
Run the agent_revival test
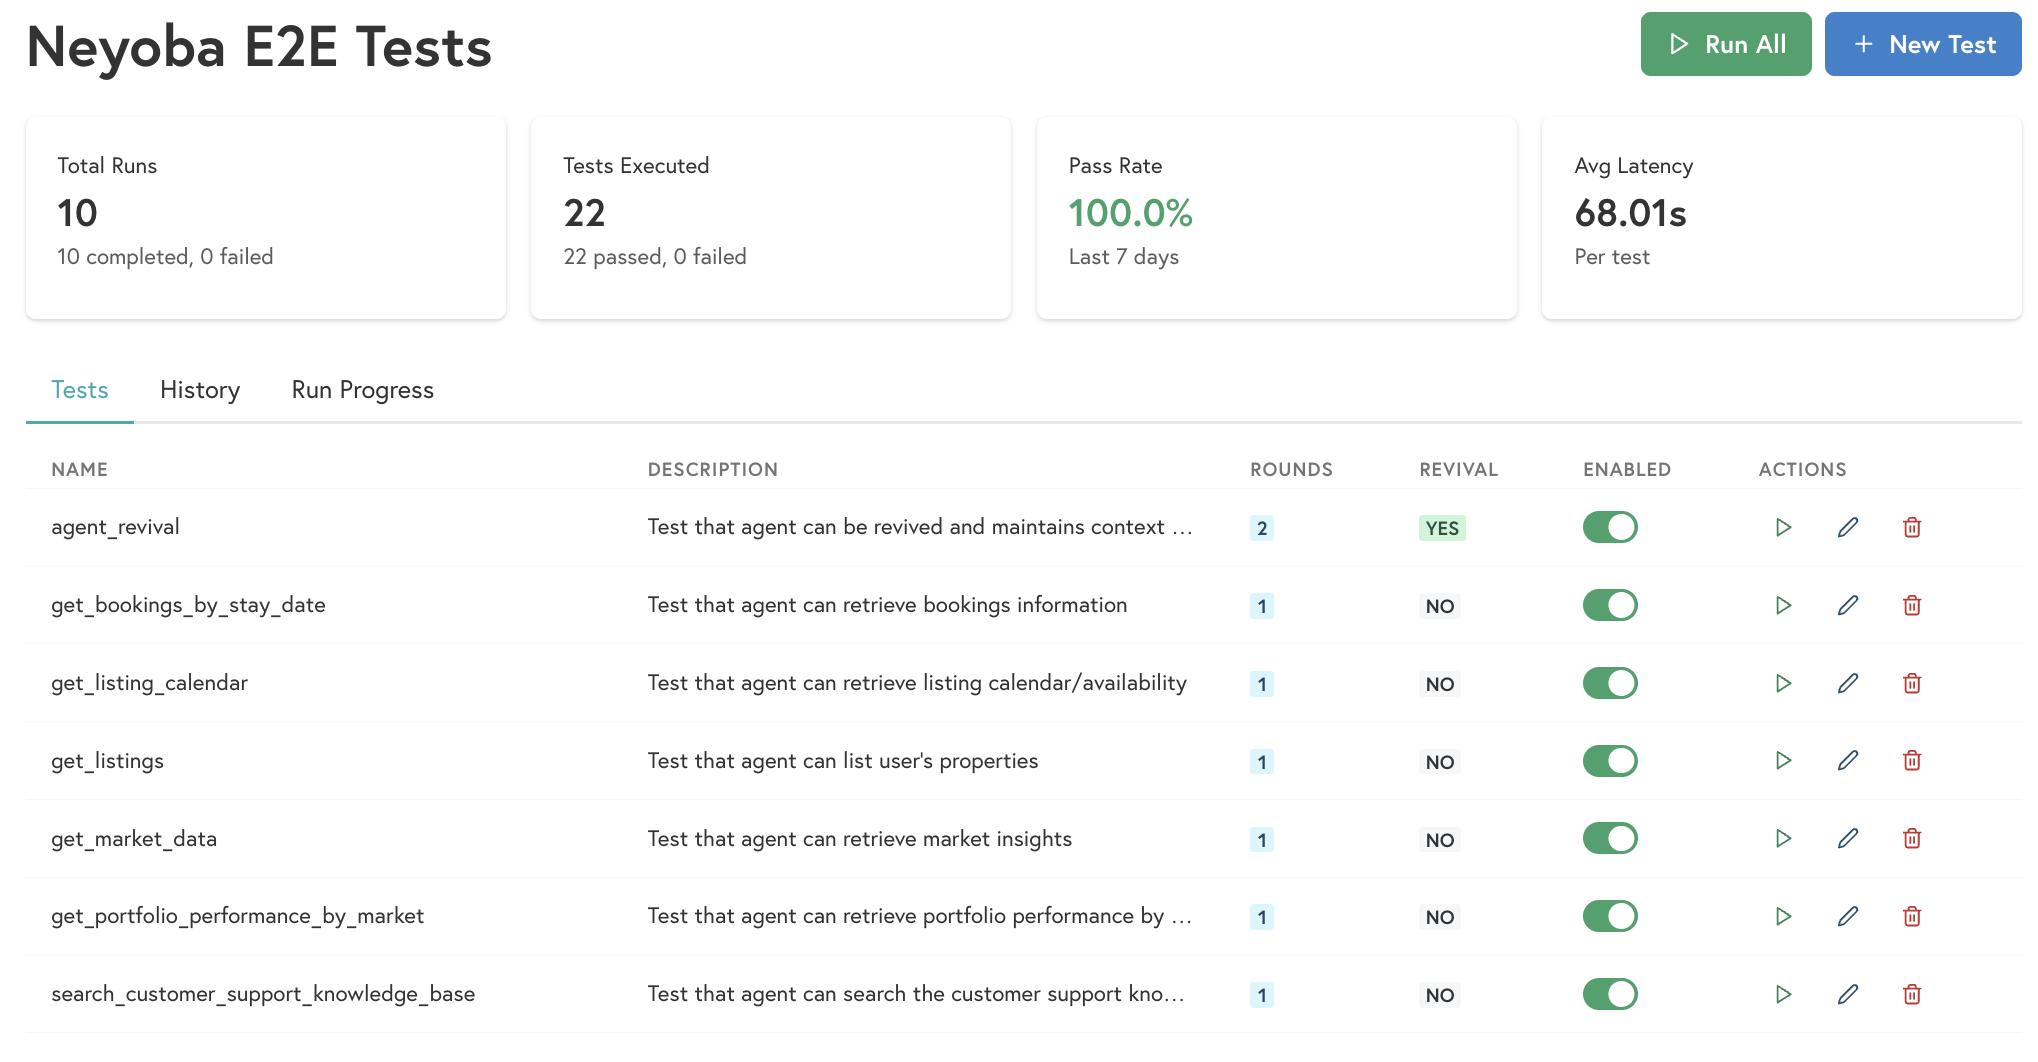1783,527
